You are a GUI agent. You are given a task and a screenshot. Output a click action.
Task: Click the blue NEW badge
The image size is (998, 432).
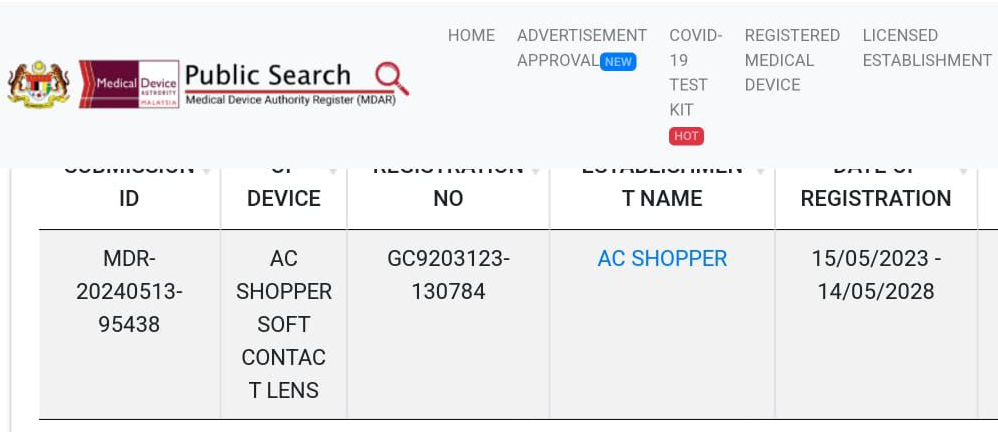click(618, 61)
